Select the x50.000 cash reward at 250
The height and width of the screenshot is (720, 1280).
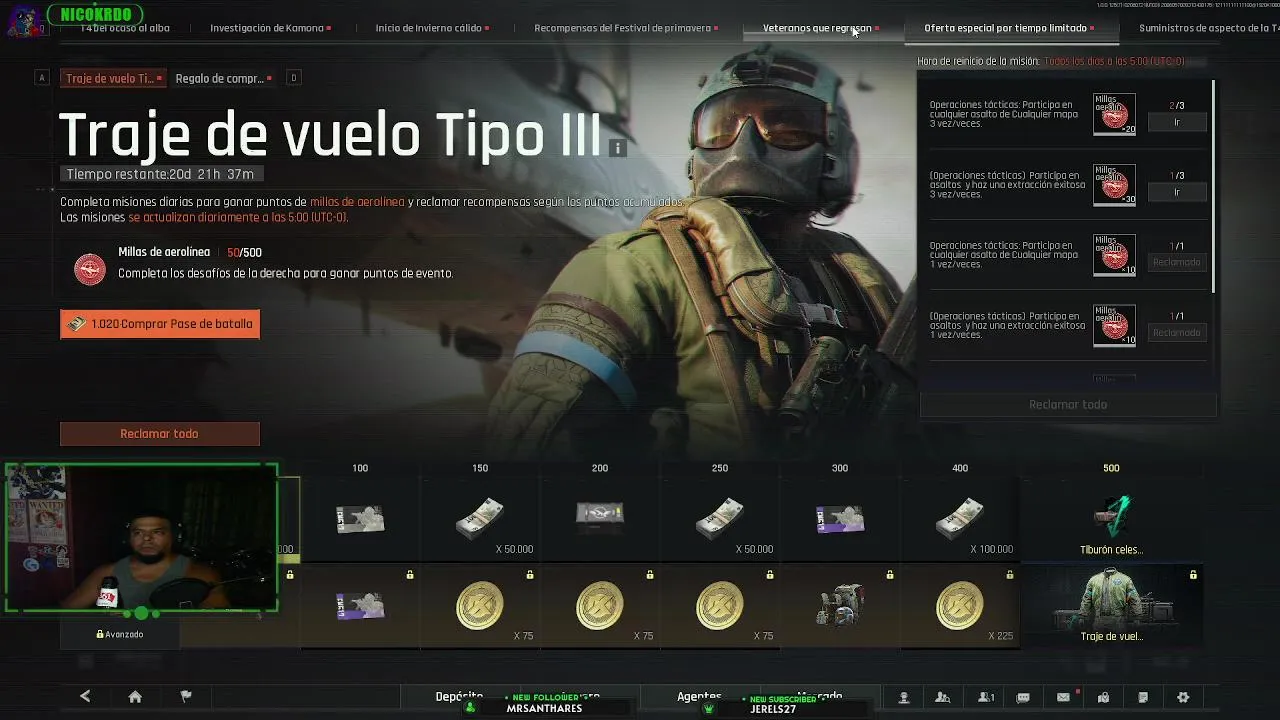click(720, 519)
